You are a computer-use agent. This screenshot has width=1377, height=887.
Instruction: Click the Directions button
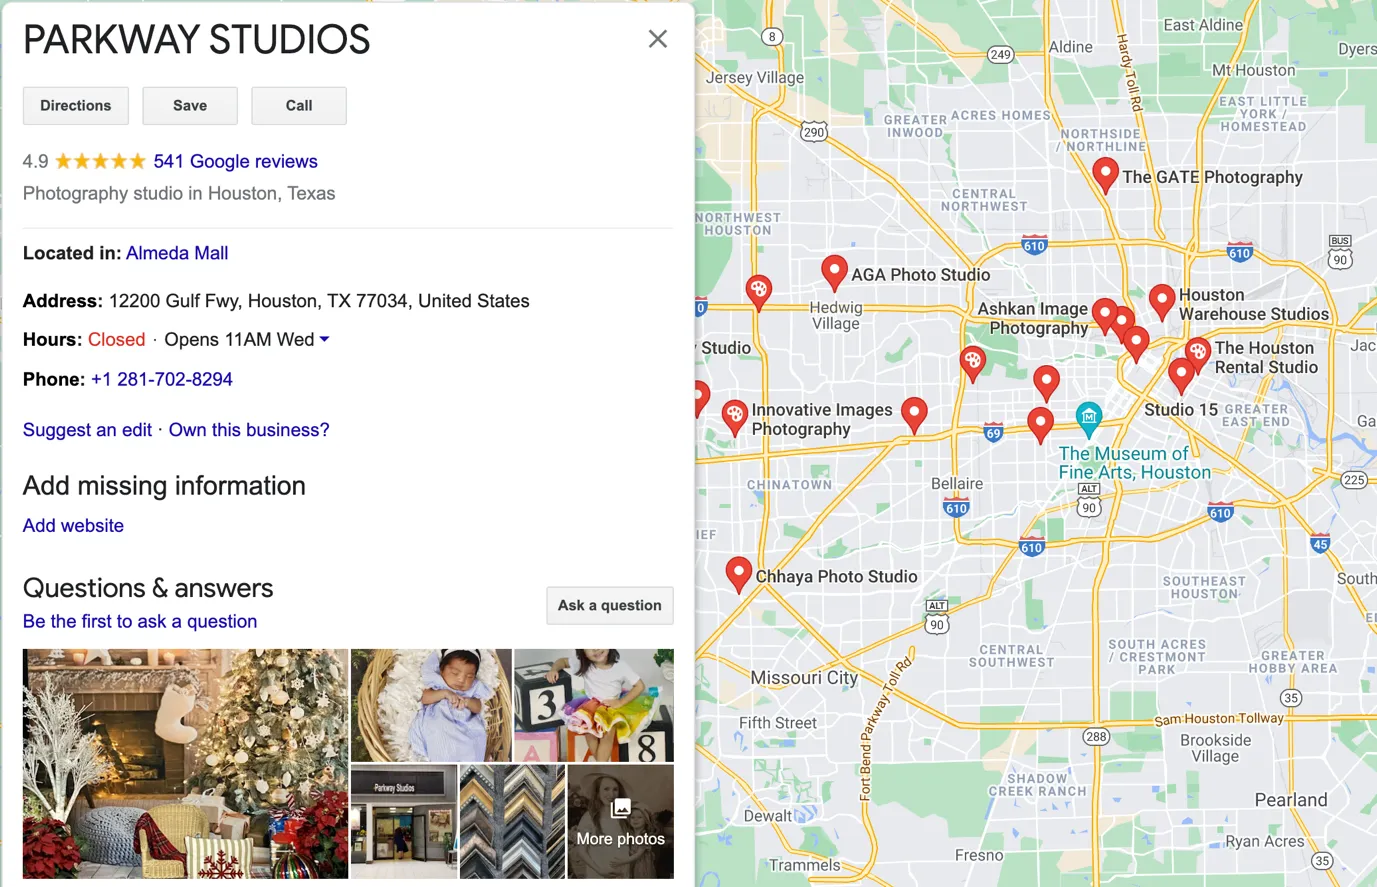coord(76,106)
